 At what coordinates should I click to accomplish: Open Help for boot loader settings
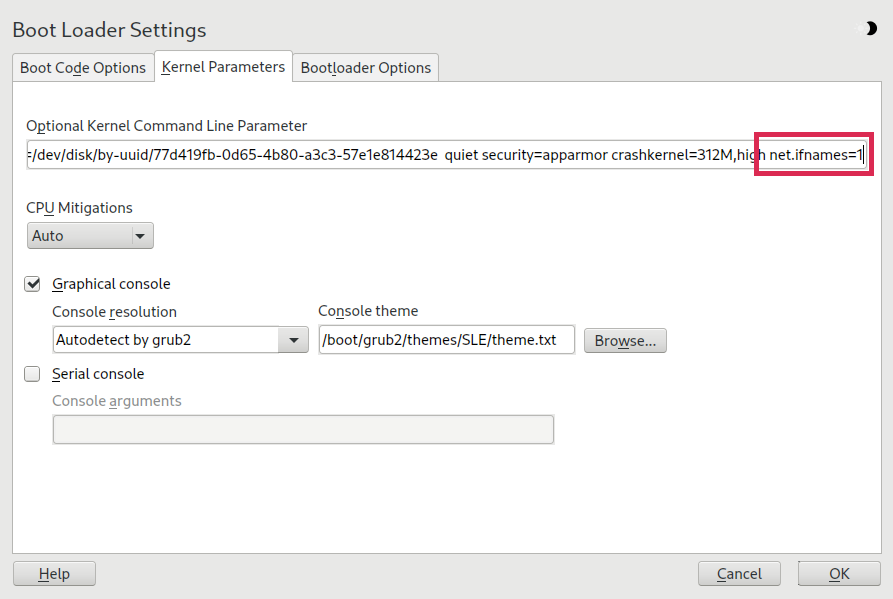(x=54, y=574)
